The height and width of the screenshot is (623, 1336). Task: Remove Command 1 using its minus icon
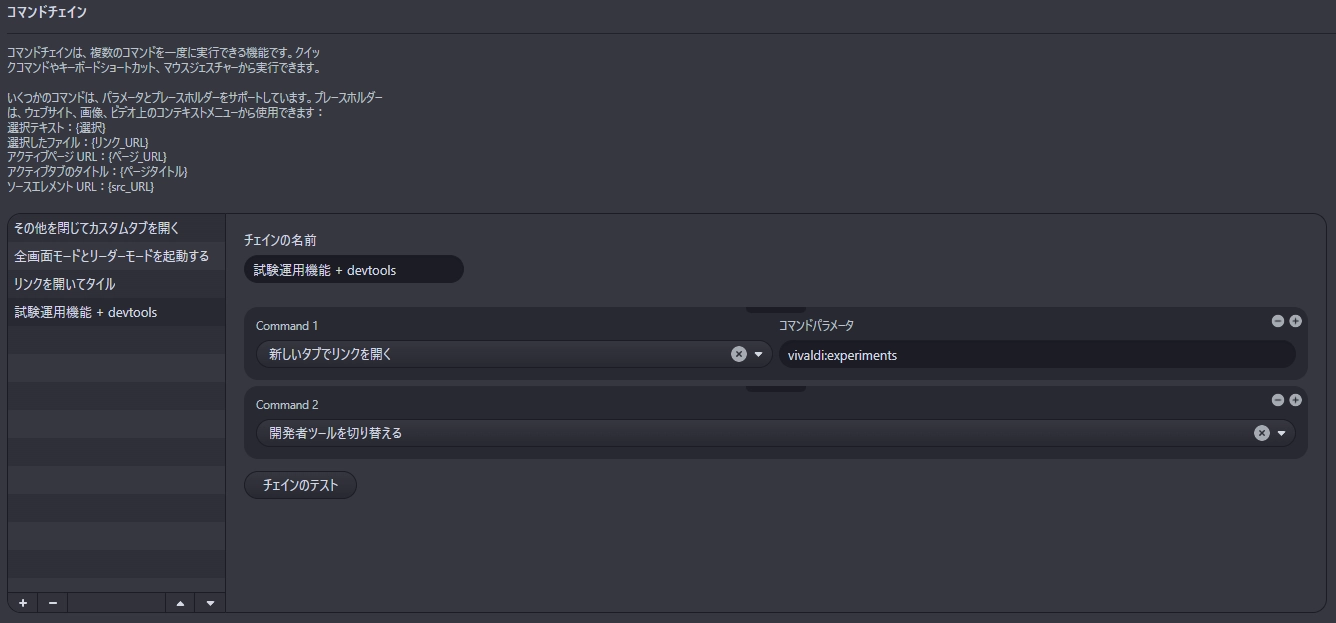pos(1277,321)
